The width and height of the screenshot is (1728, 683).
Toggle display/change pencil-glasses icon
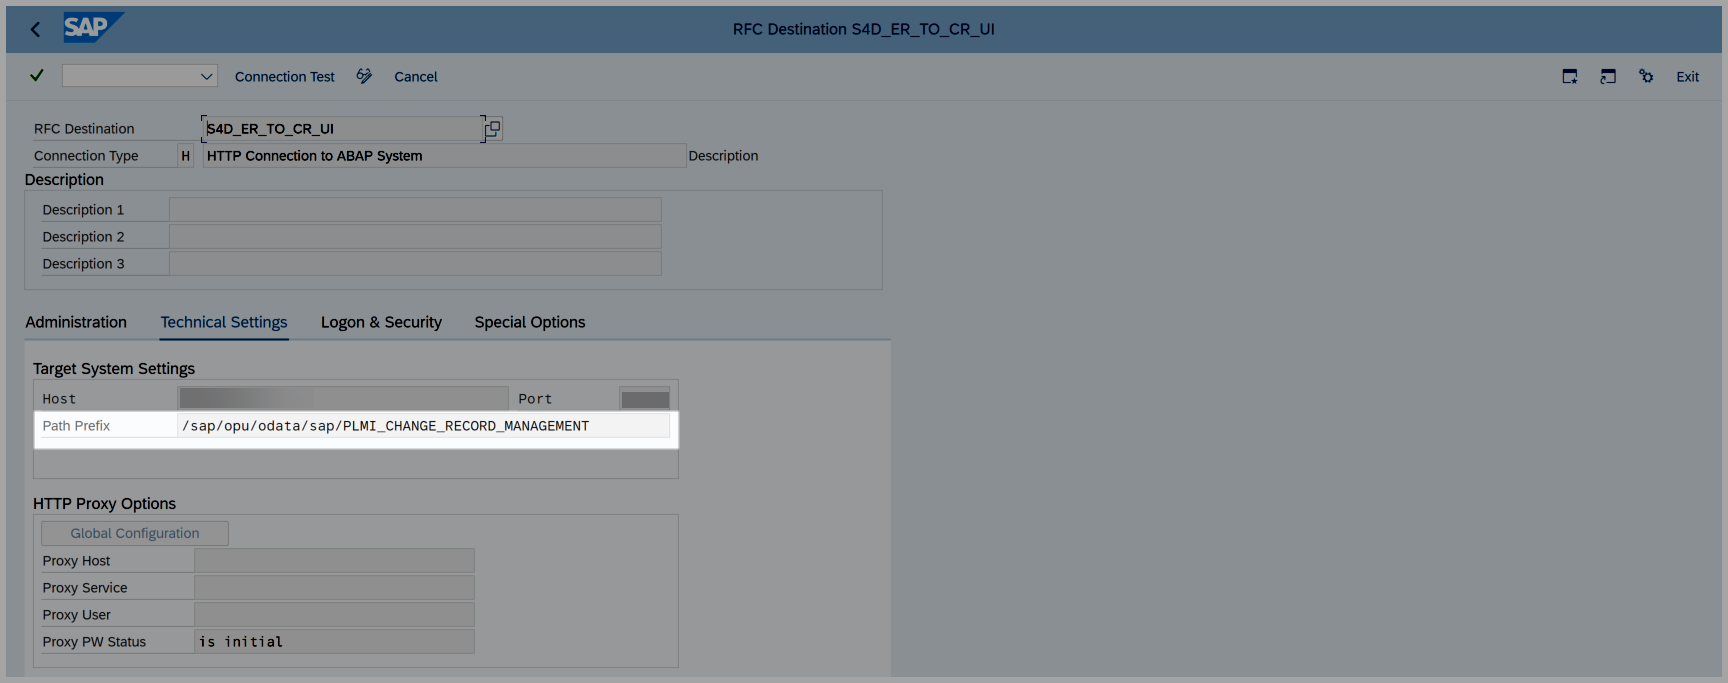click(x=364, y=76)
